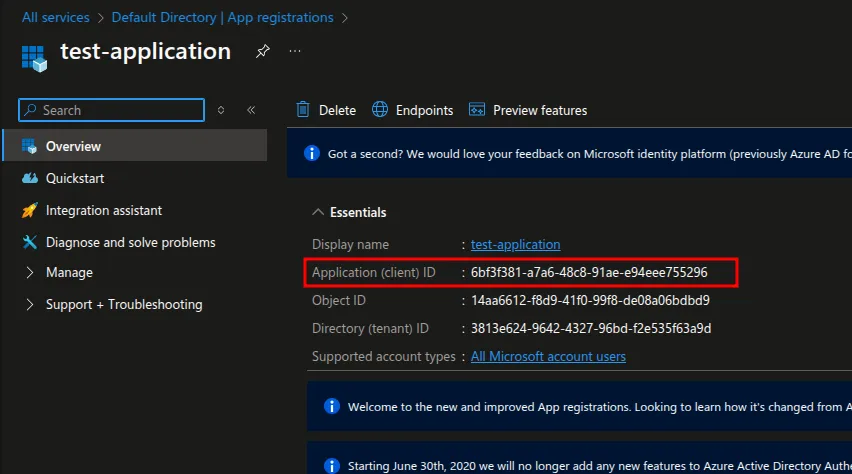Screen dimensions: 852x474
Task: Select the Directory (tenant) ID value
Action: click(x=591, y=328)
